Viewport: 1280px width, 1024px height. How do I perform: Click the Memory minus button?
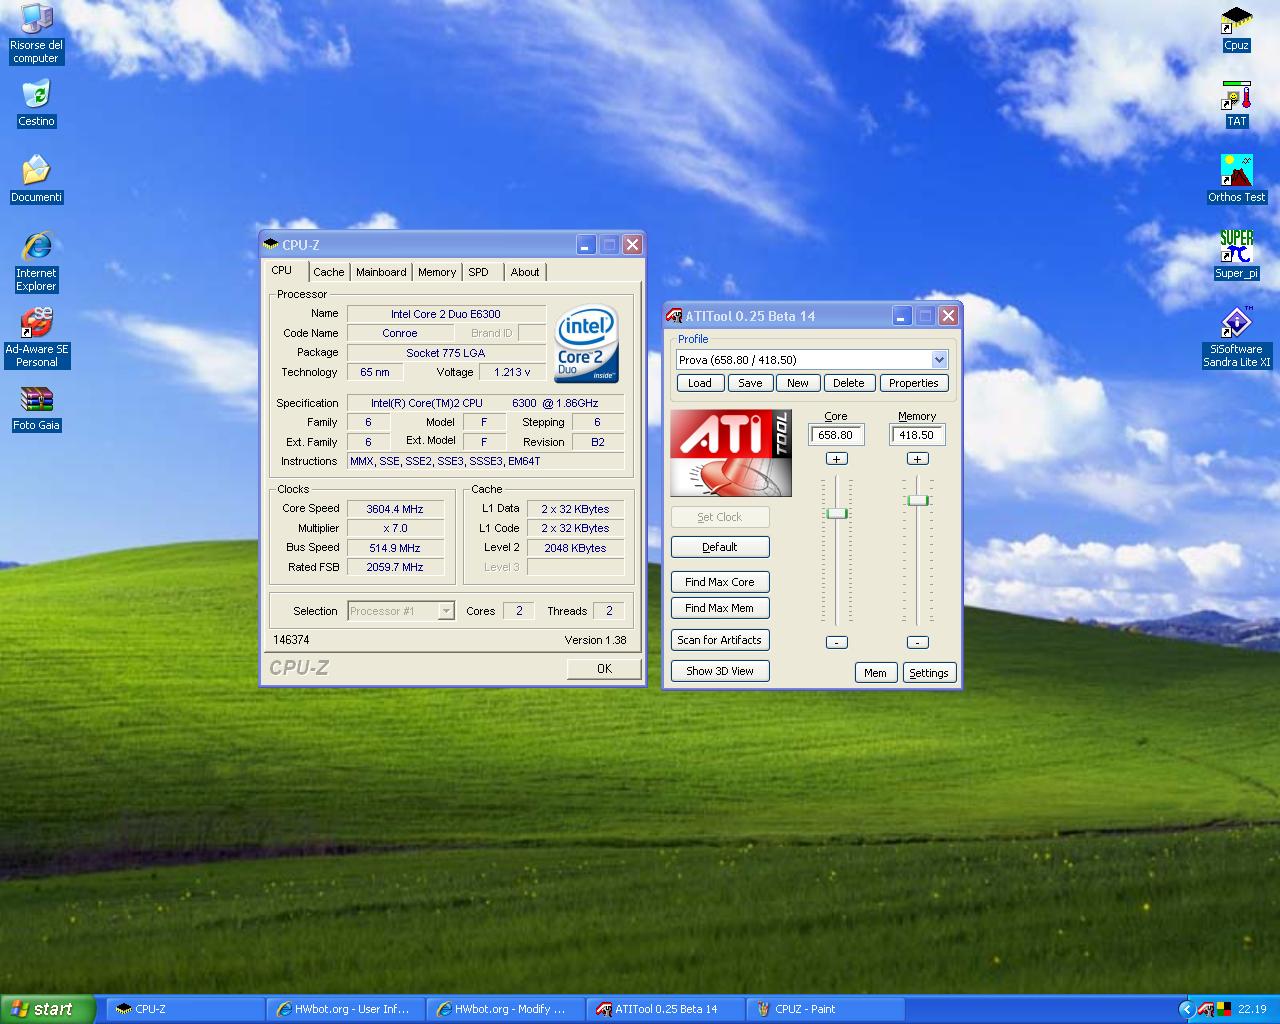pyautogui.click(x=918, y=642)
